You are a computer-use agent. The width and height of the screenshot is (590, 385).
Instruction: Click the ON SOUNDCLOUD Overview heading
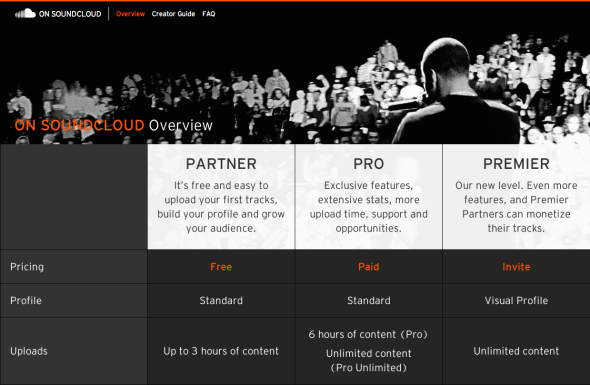coord(113,125)
